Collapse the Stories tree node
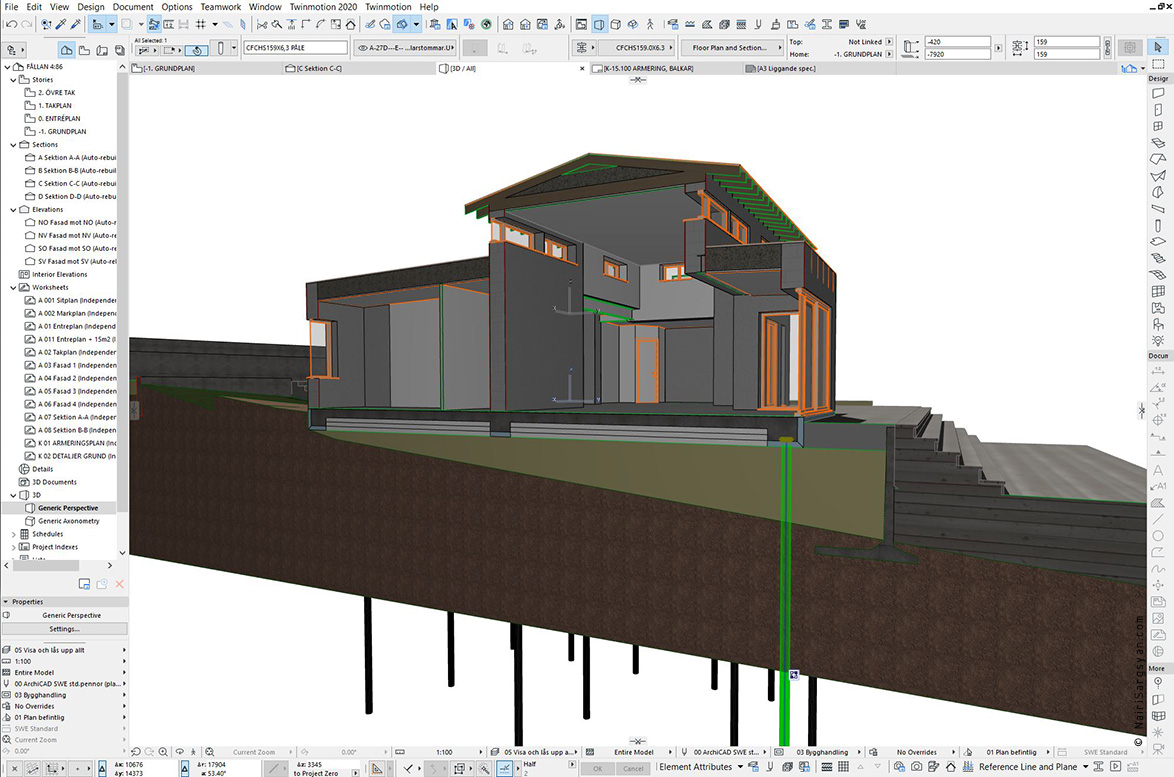 (x=13, y=79)
